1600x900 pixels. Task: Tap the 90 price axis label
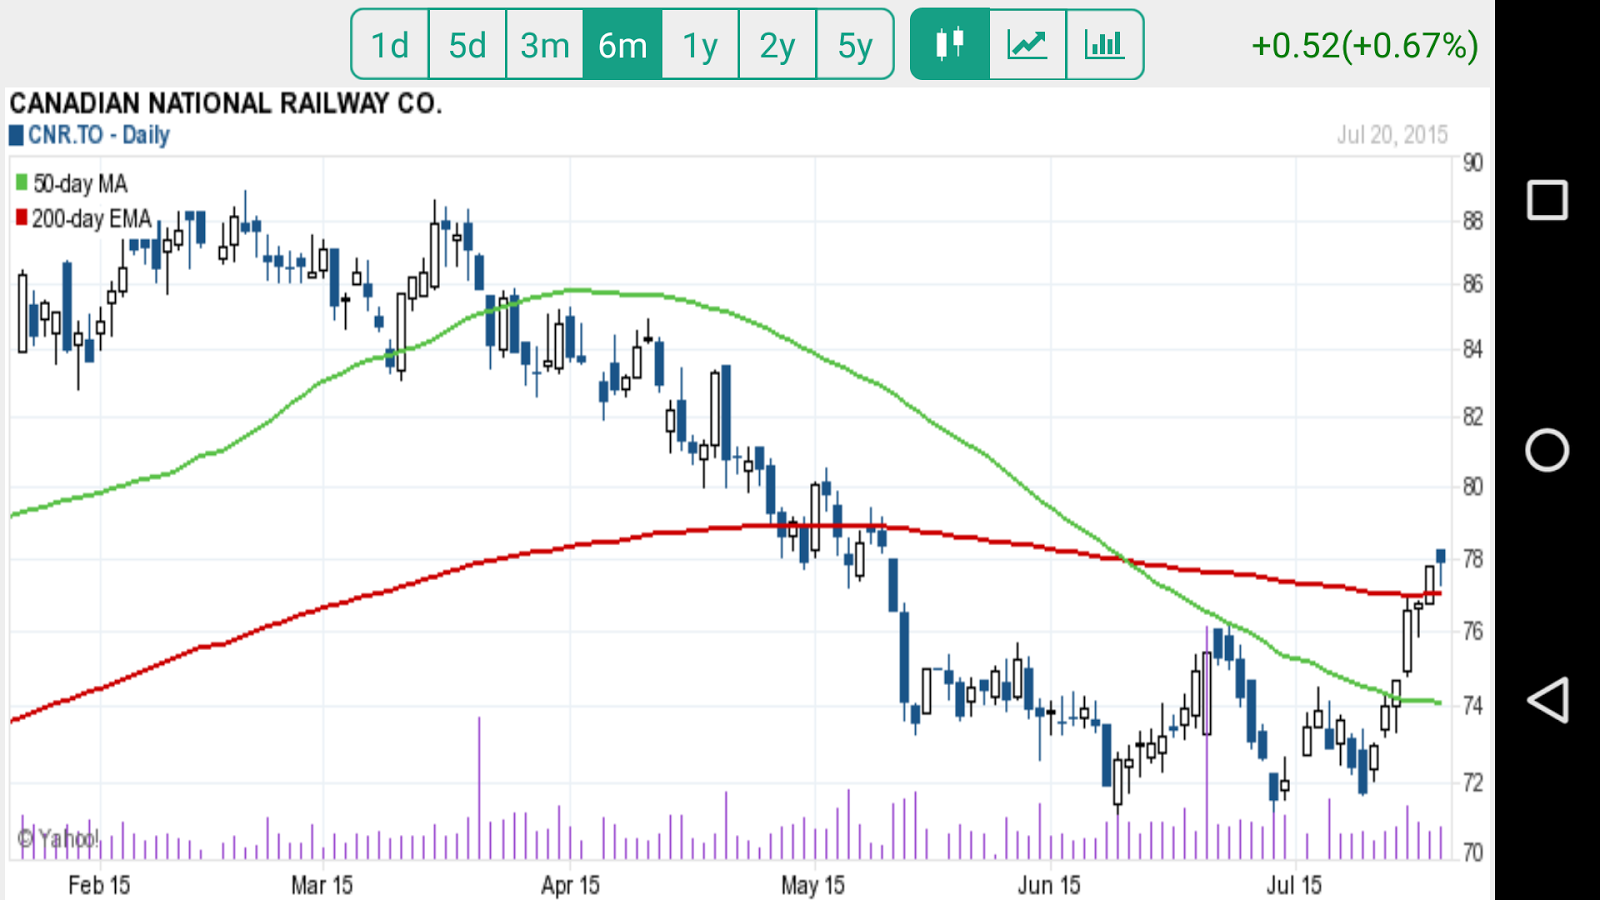pos(1473,163)
